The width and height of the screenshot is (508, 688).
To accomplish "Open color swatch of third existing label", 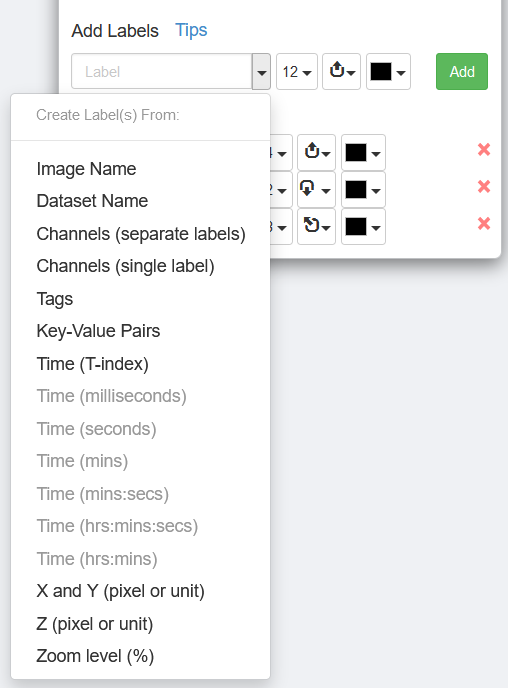I will click(363, 226).
